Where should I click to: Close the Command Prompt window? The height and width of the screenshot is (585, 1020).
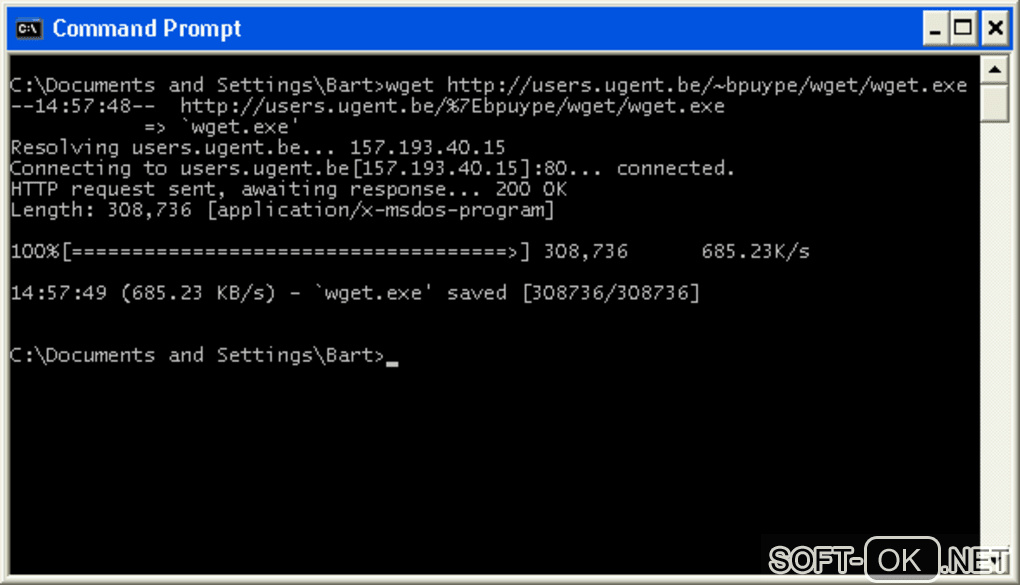pos(993,29)
